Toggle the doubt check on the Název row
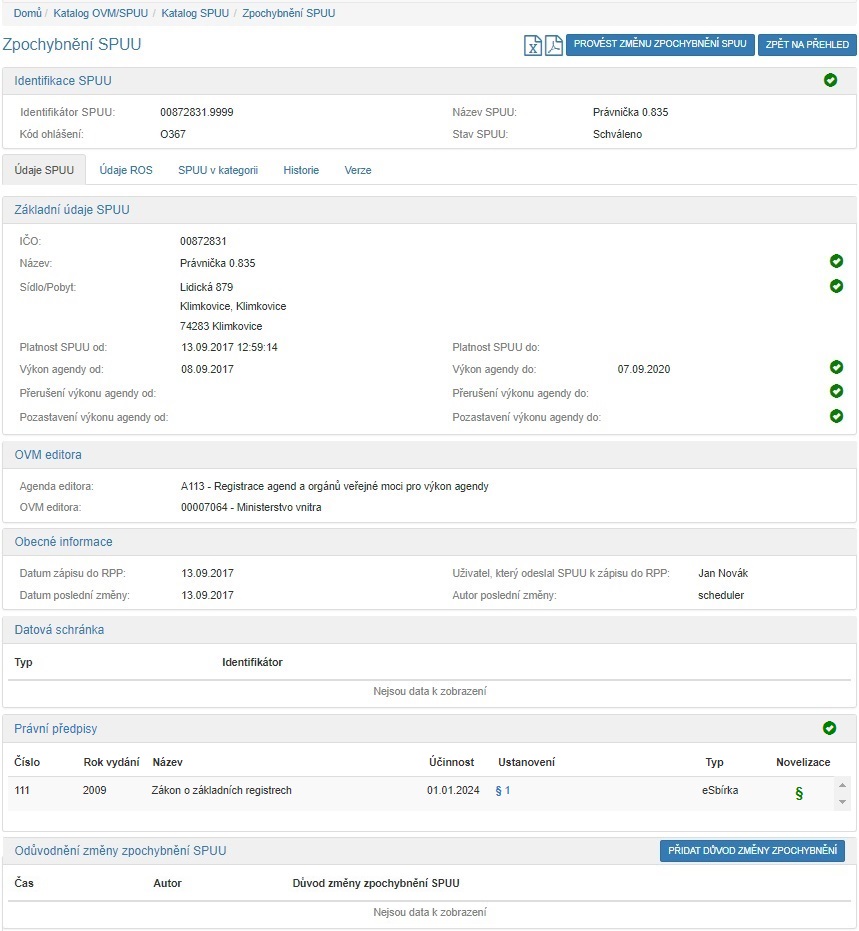The height and width of the screenshot is (931, 859). tap(836, 262)
